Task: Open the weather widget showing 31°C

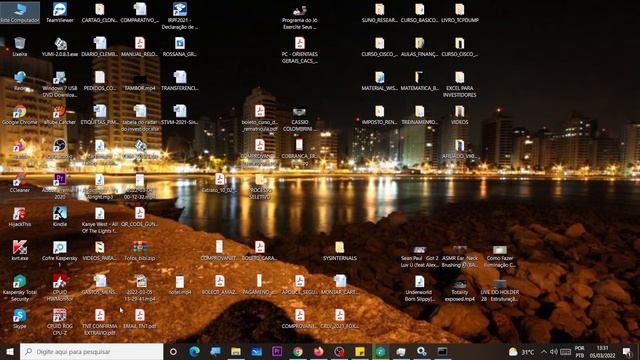Action: (522, 352)
